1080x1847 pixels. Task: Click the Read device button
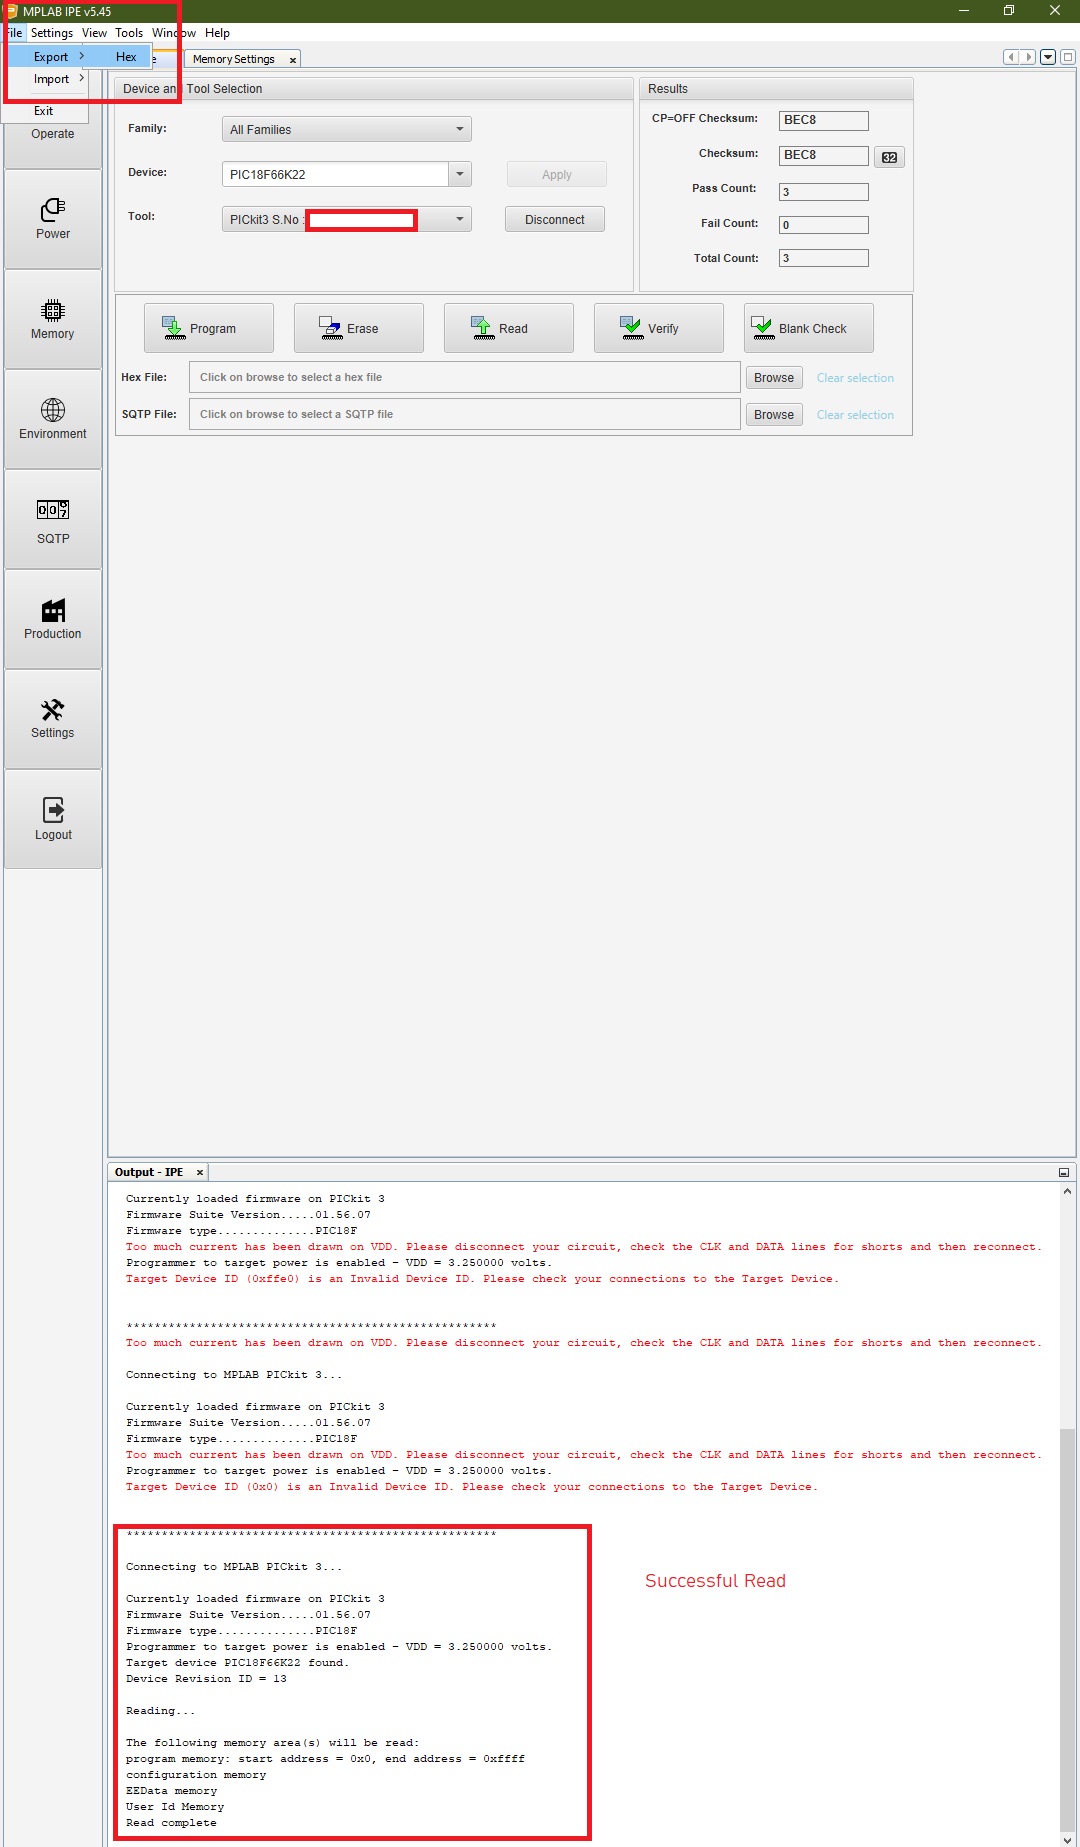[509, 328]
